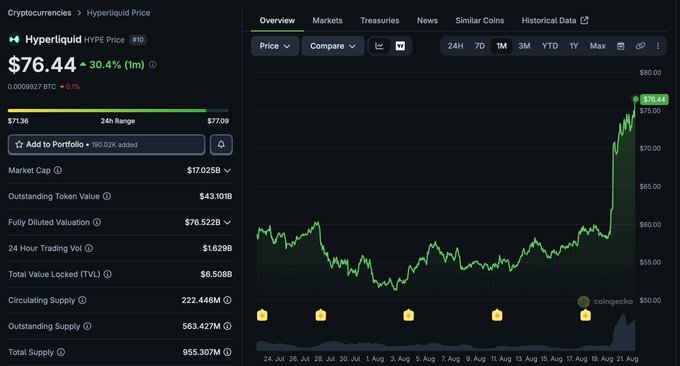The image size is (680, 366).
Task: Click Hyperliquid Price breadcrumb
Action: (118, 13)
